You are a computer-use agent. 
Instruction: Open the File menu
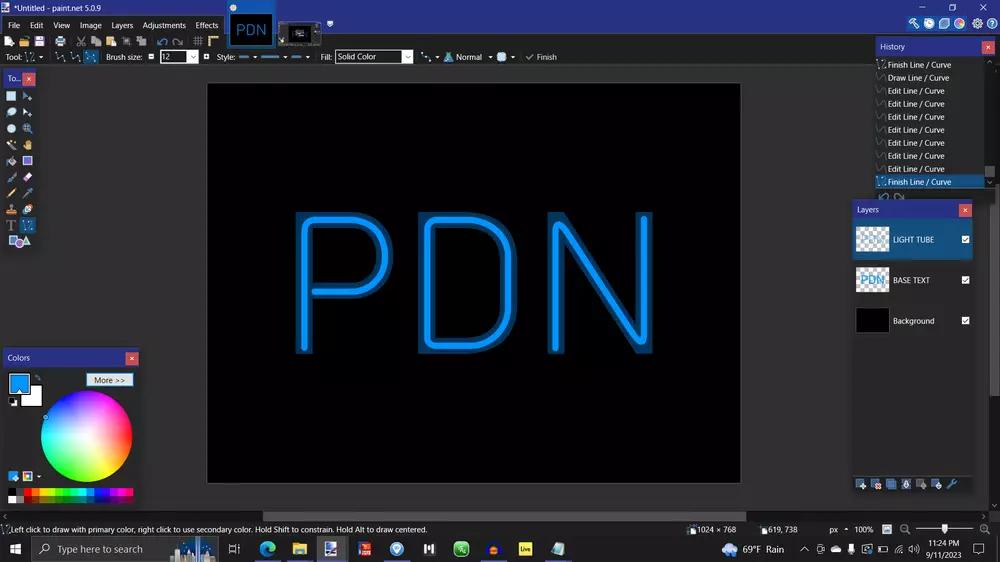(x=13, y=26)
